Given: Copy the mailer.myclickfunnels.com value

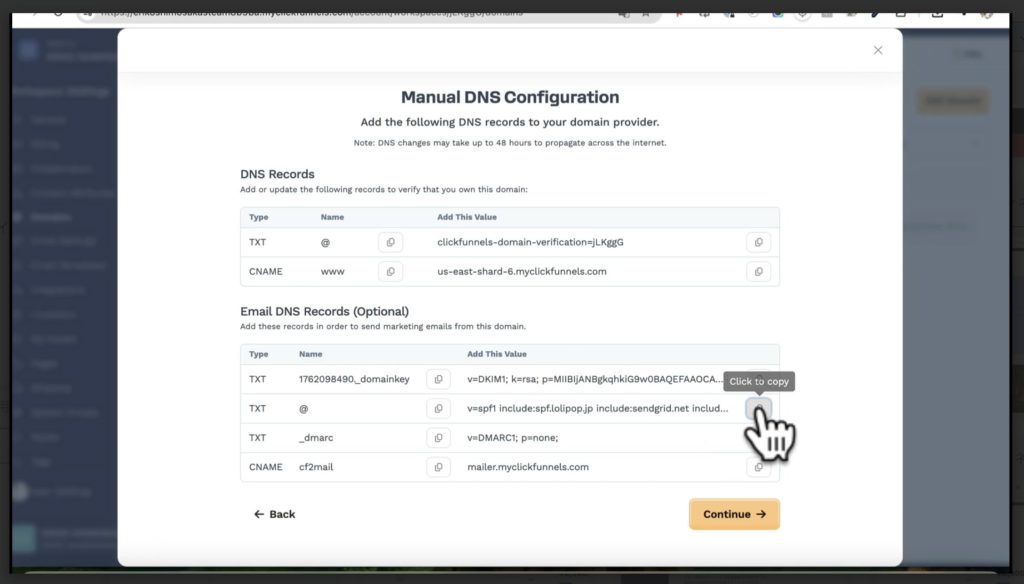Looking at the screenshot, I should (x=758, y=467).
